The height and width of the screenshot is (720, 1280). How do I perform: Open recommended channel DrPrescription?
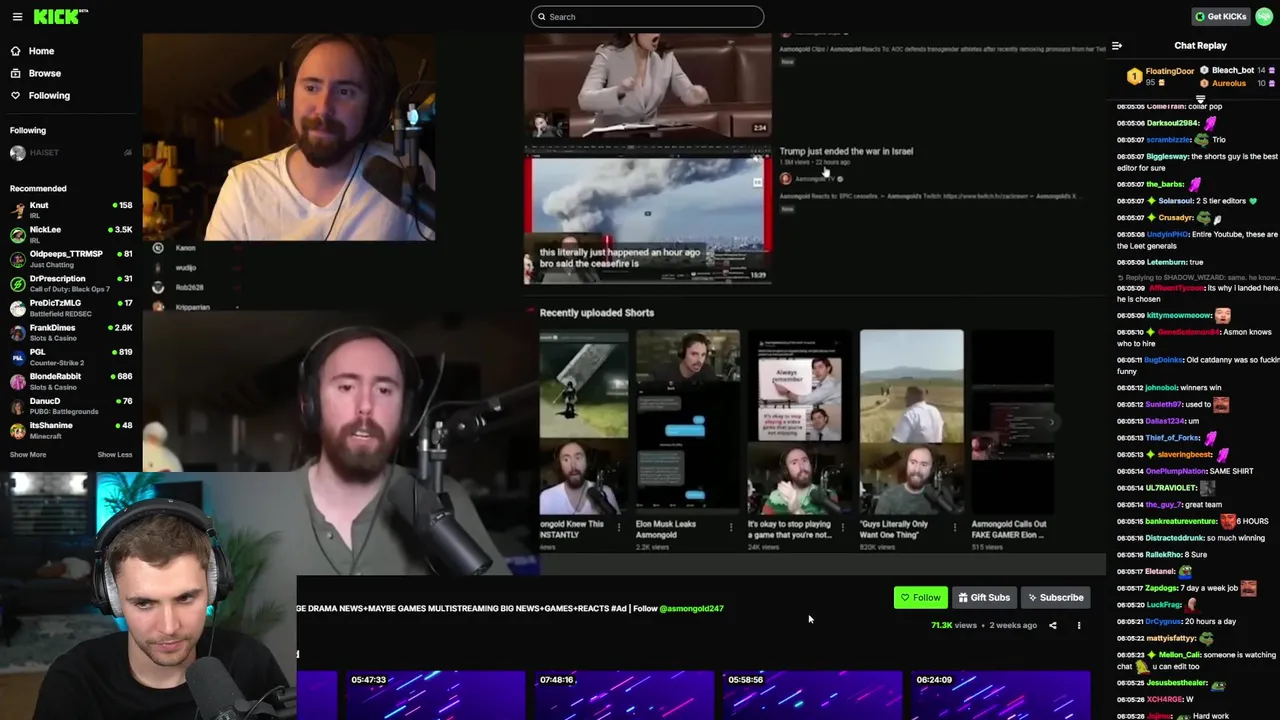pos(70,283)
